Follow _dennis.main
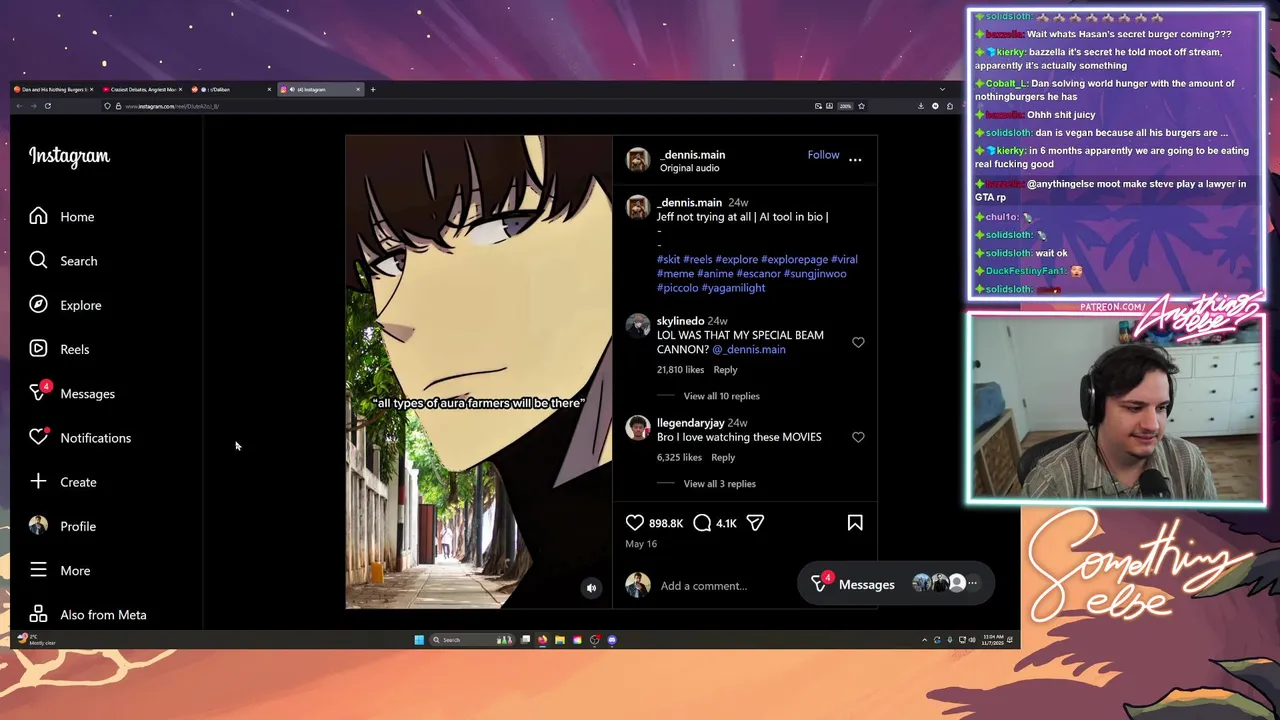The height and width of the screenshot is (720, 1280). (823, 155)
